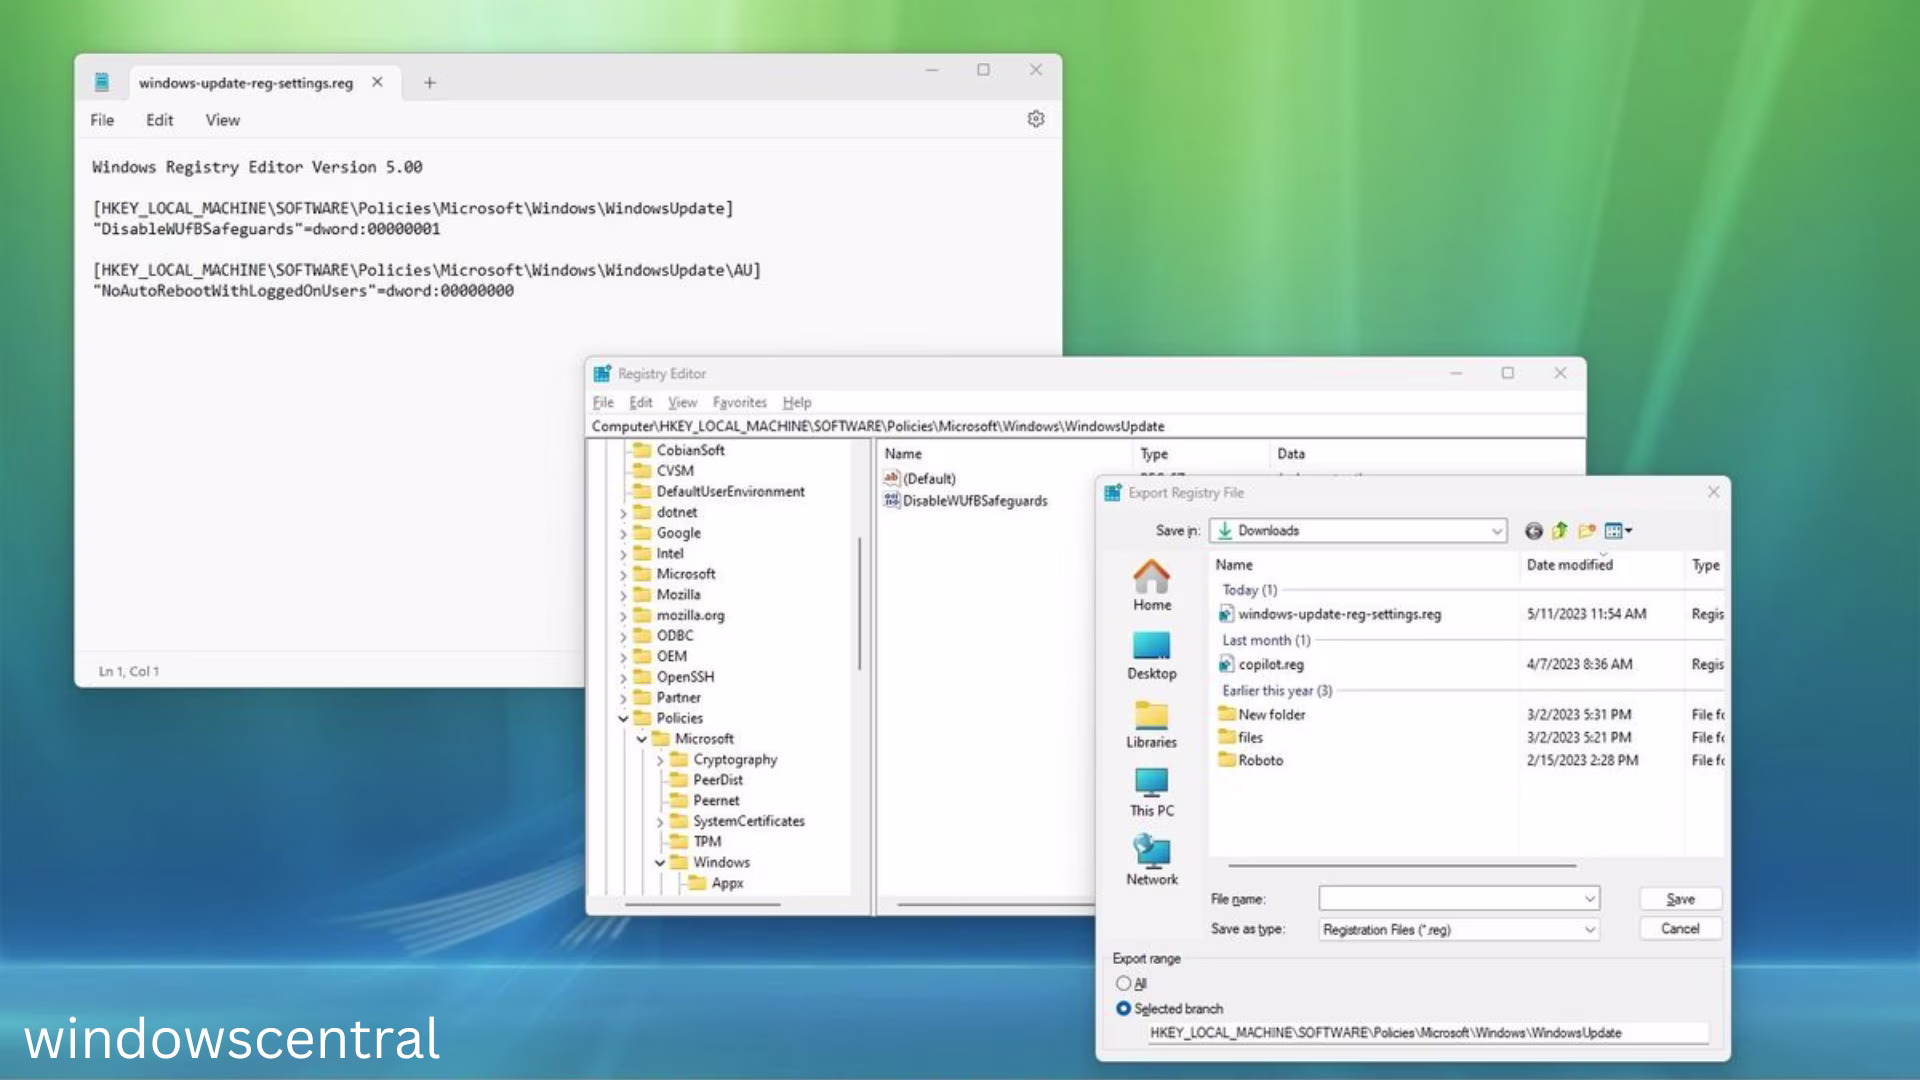This screenshot has width=1920, height=1080.
Task: Click the Selected branch path field
Action: pyautogui.click(x=1428, y=1033)
